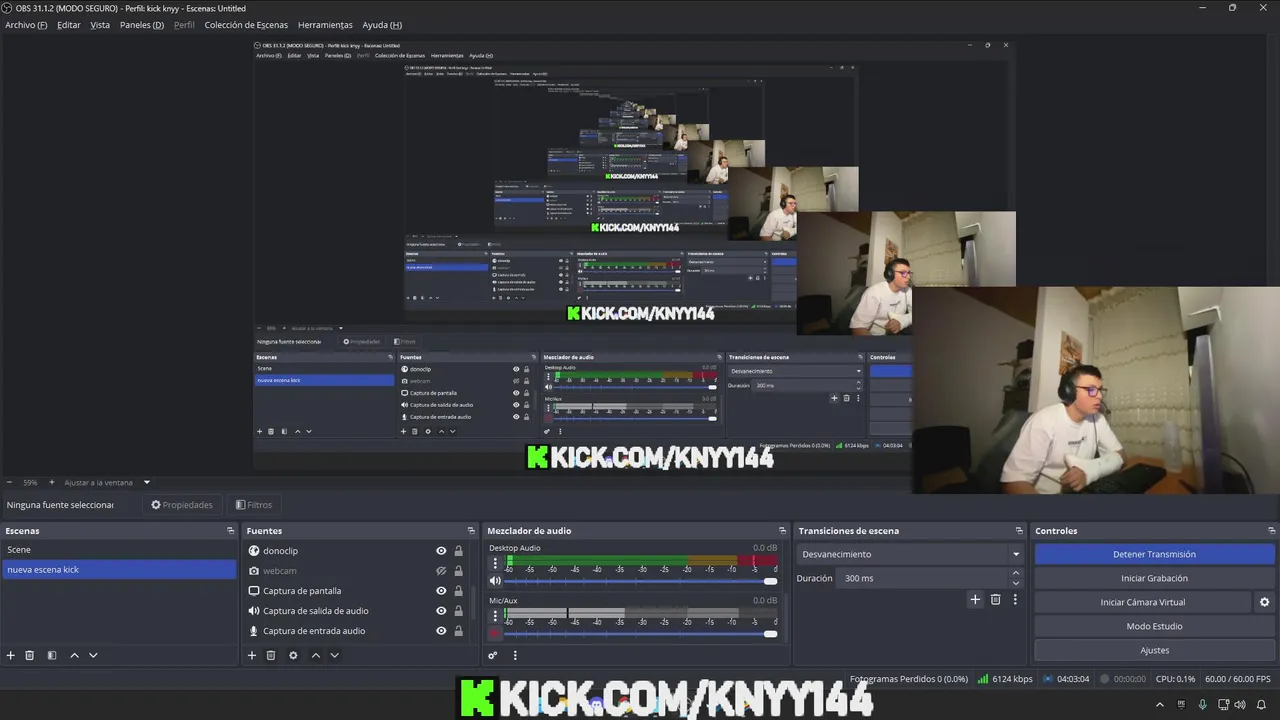
Task: Click the Detener Transmisión button
Action: tap(1154, 554)
